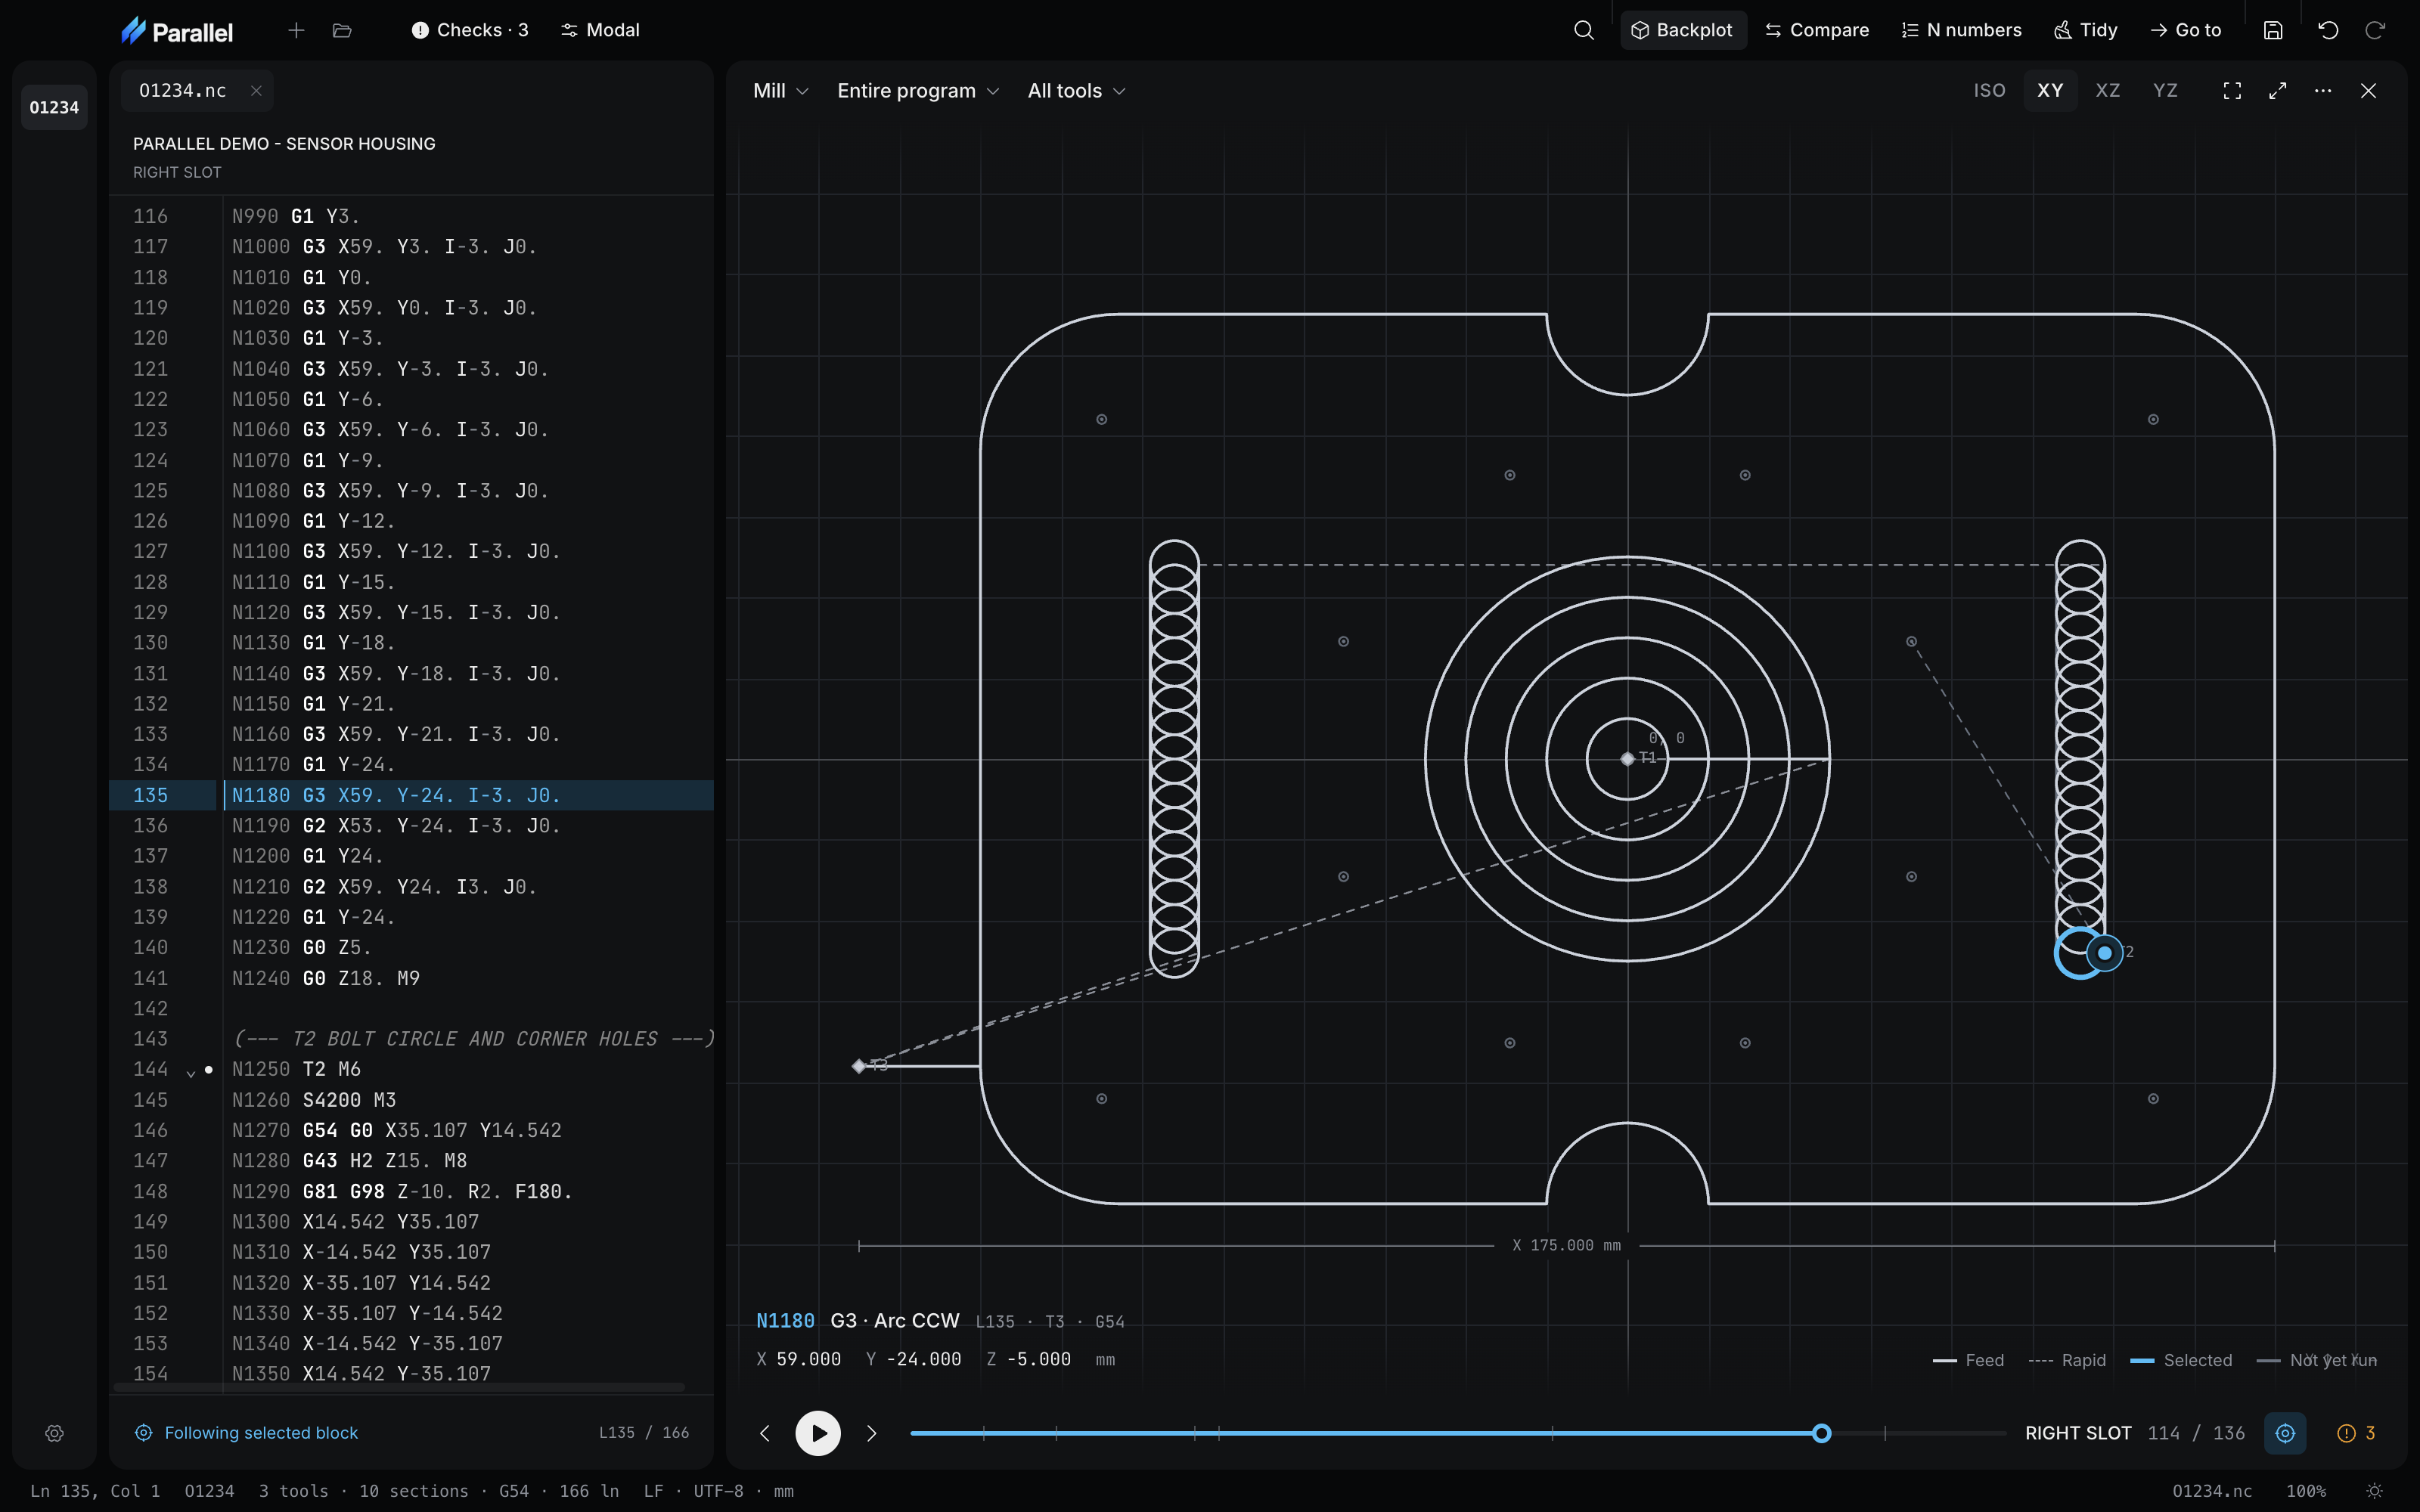
Task: Click the editor horizontal scrollbar
Action: [x=400, y=1387]
